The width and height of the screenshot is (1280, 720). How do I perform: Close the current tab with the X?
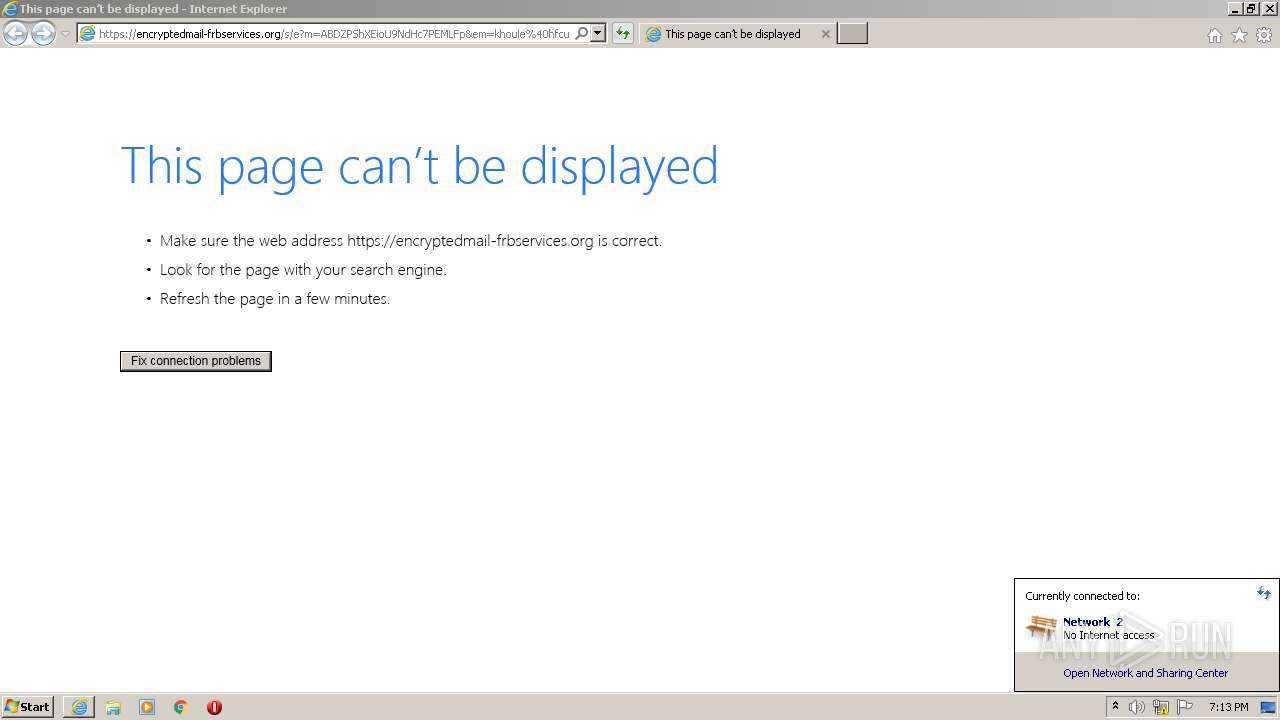point(825,34)
